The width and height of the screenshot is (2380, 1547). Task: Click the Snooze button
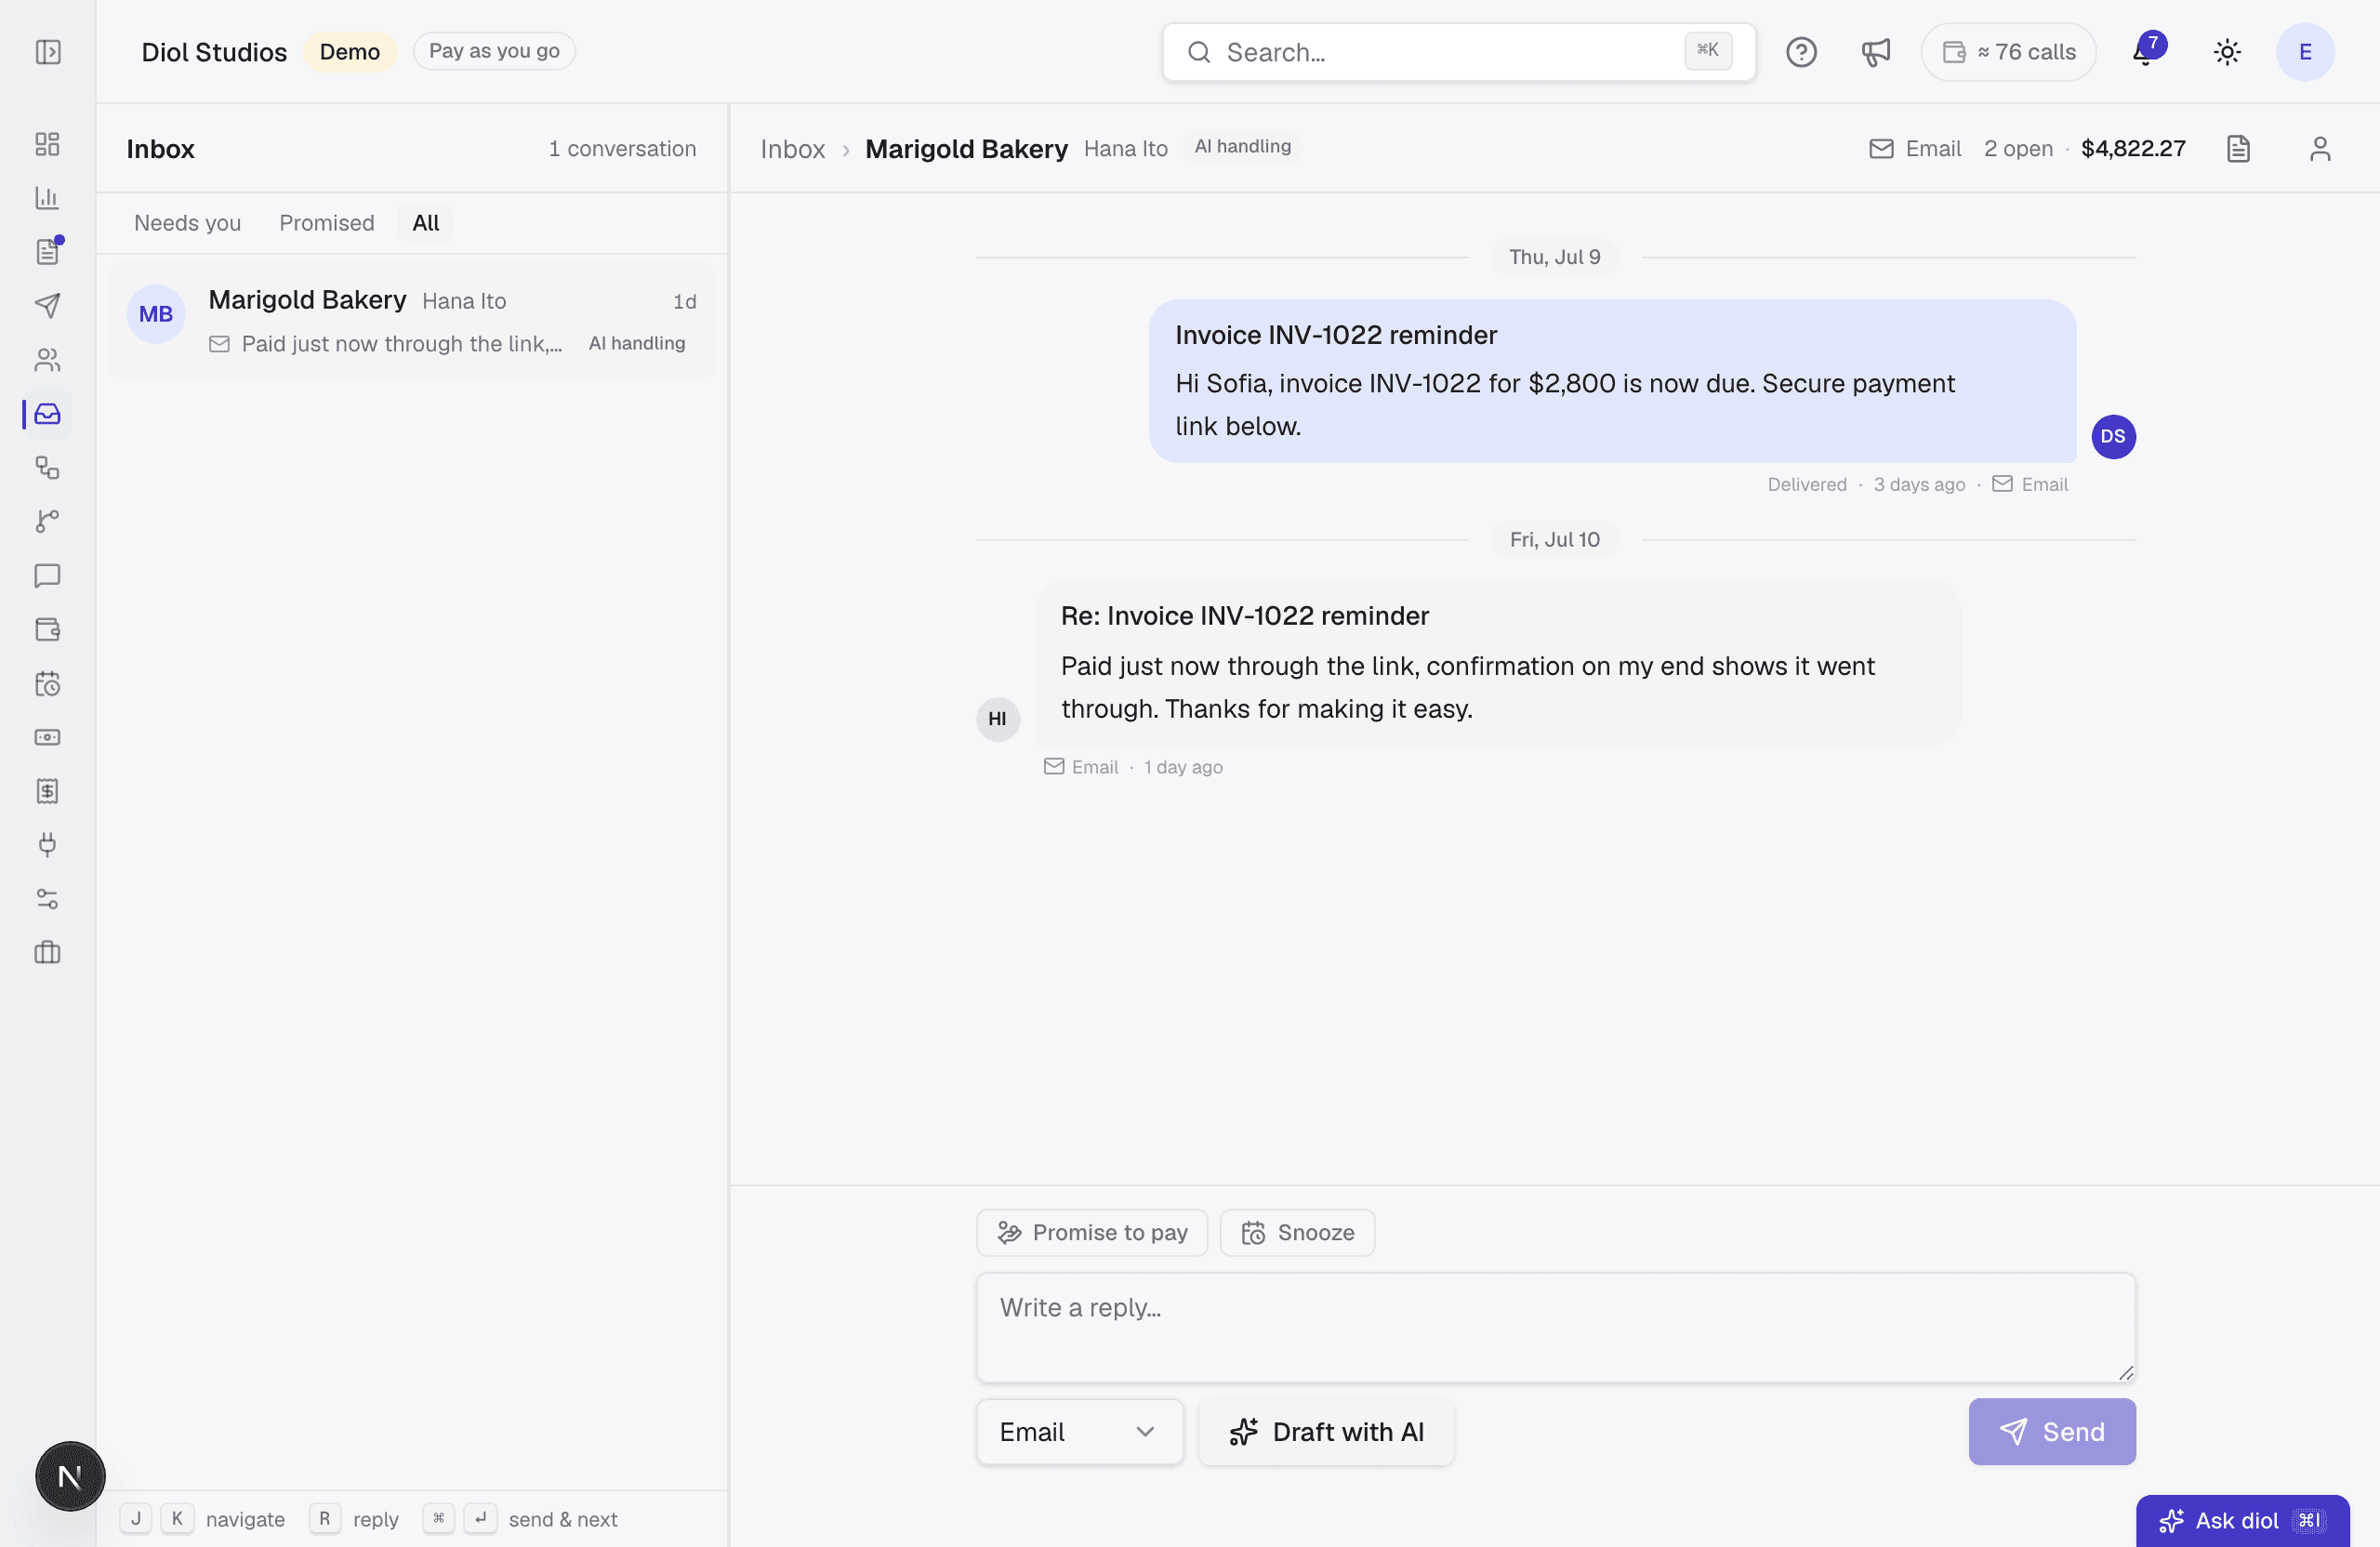(x=1296, y=1232)
